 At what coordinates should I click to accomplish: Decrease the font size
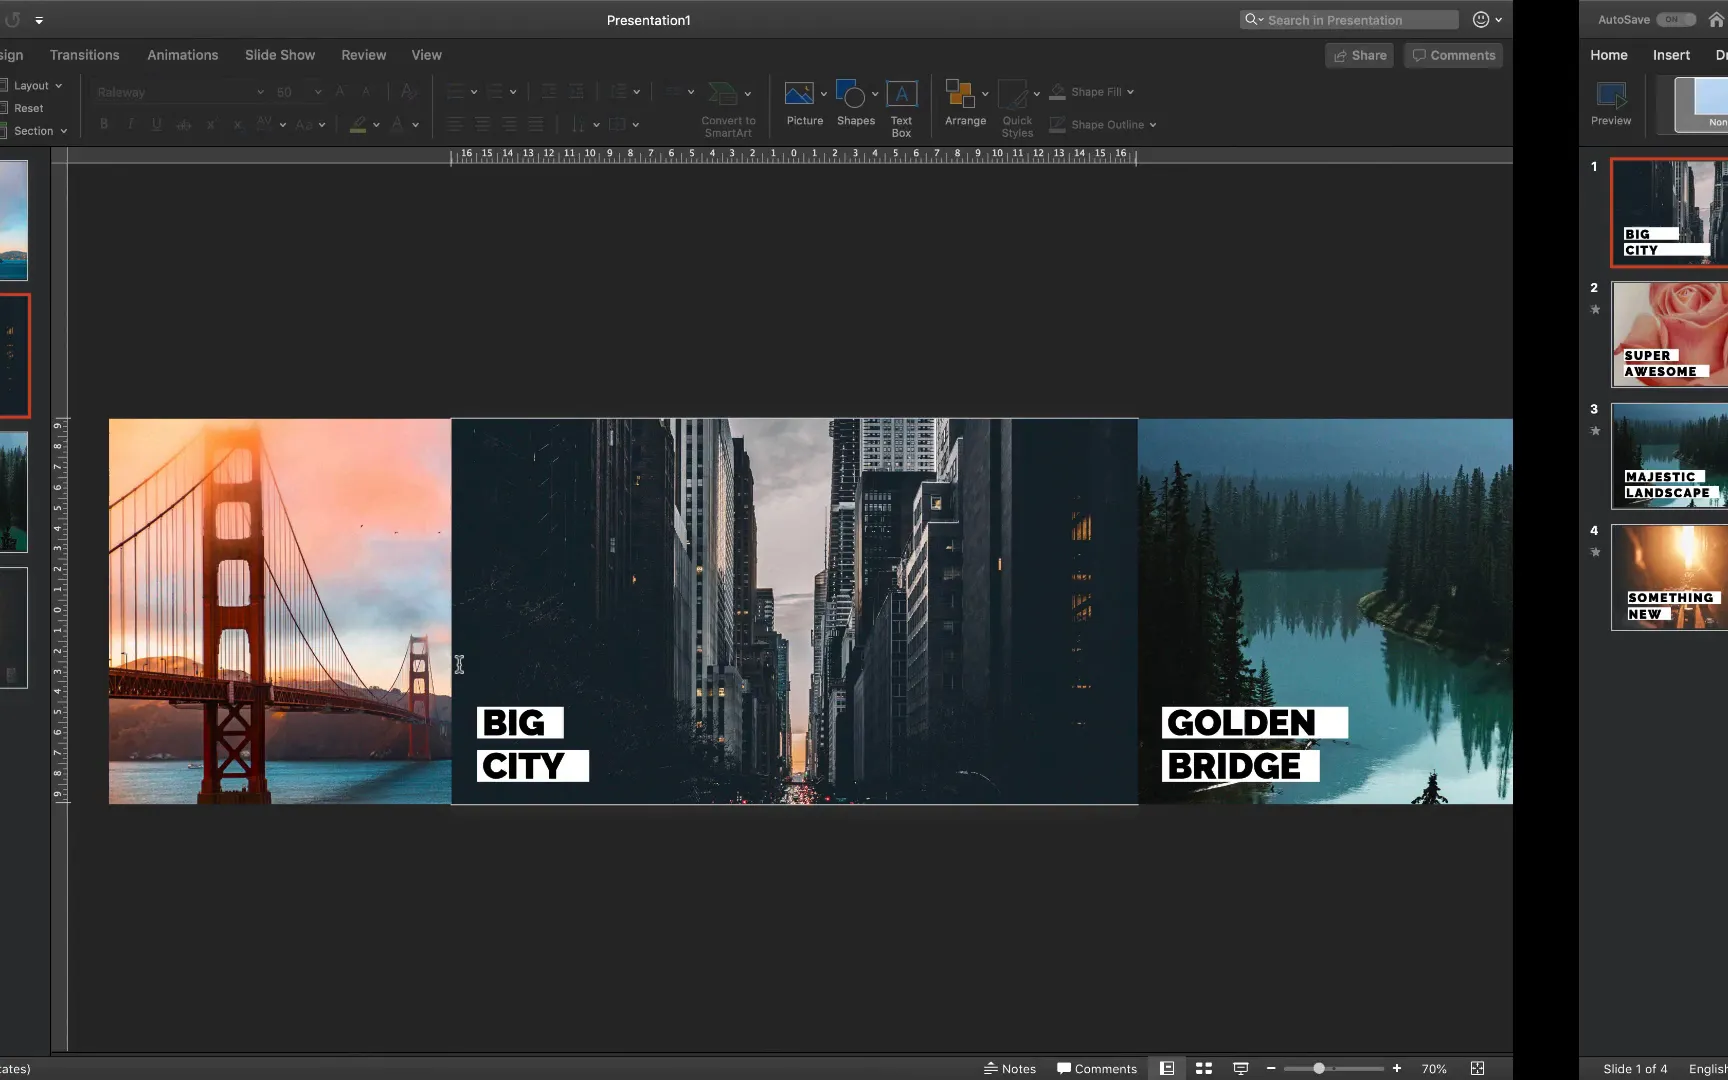coord(367,92)
